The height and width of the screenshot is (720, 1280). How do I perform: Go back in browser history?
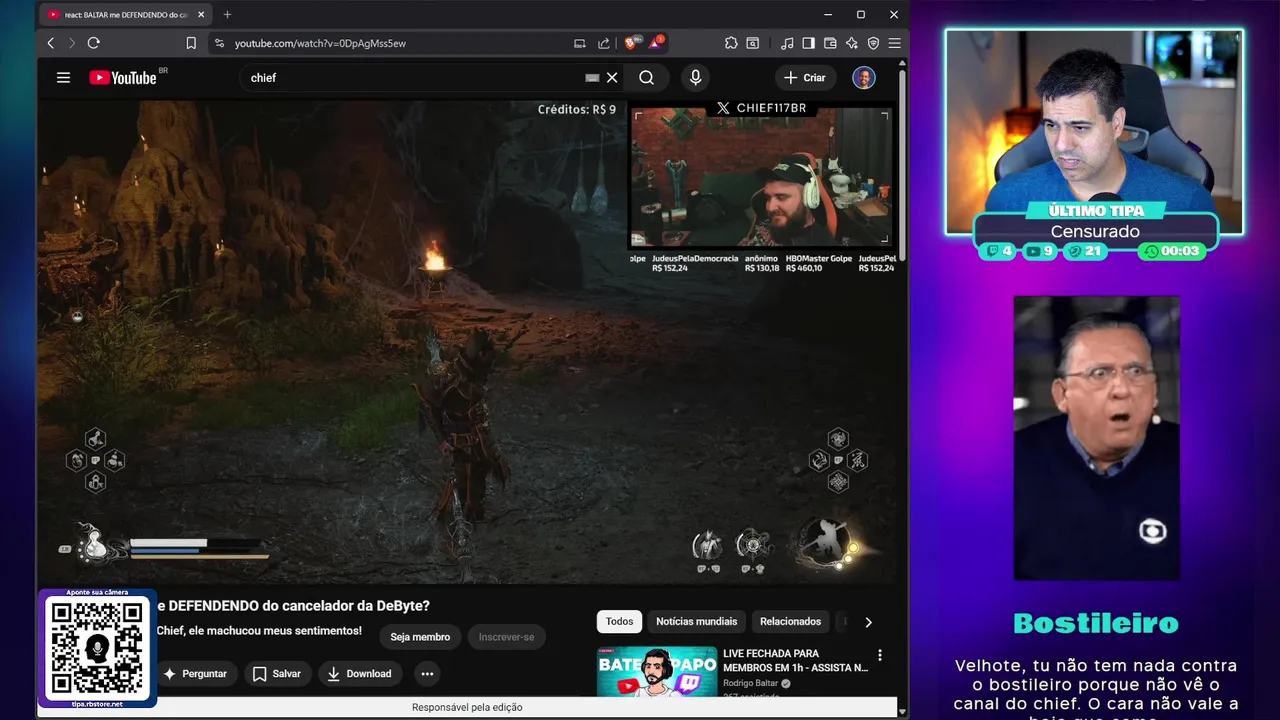[x=51, y=43]
